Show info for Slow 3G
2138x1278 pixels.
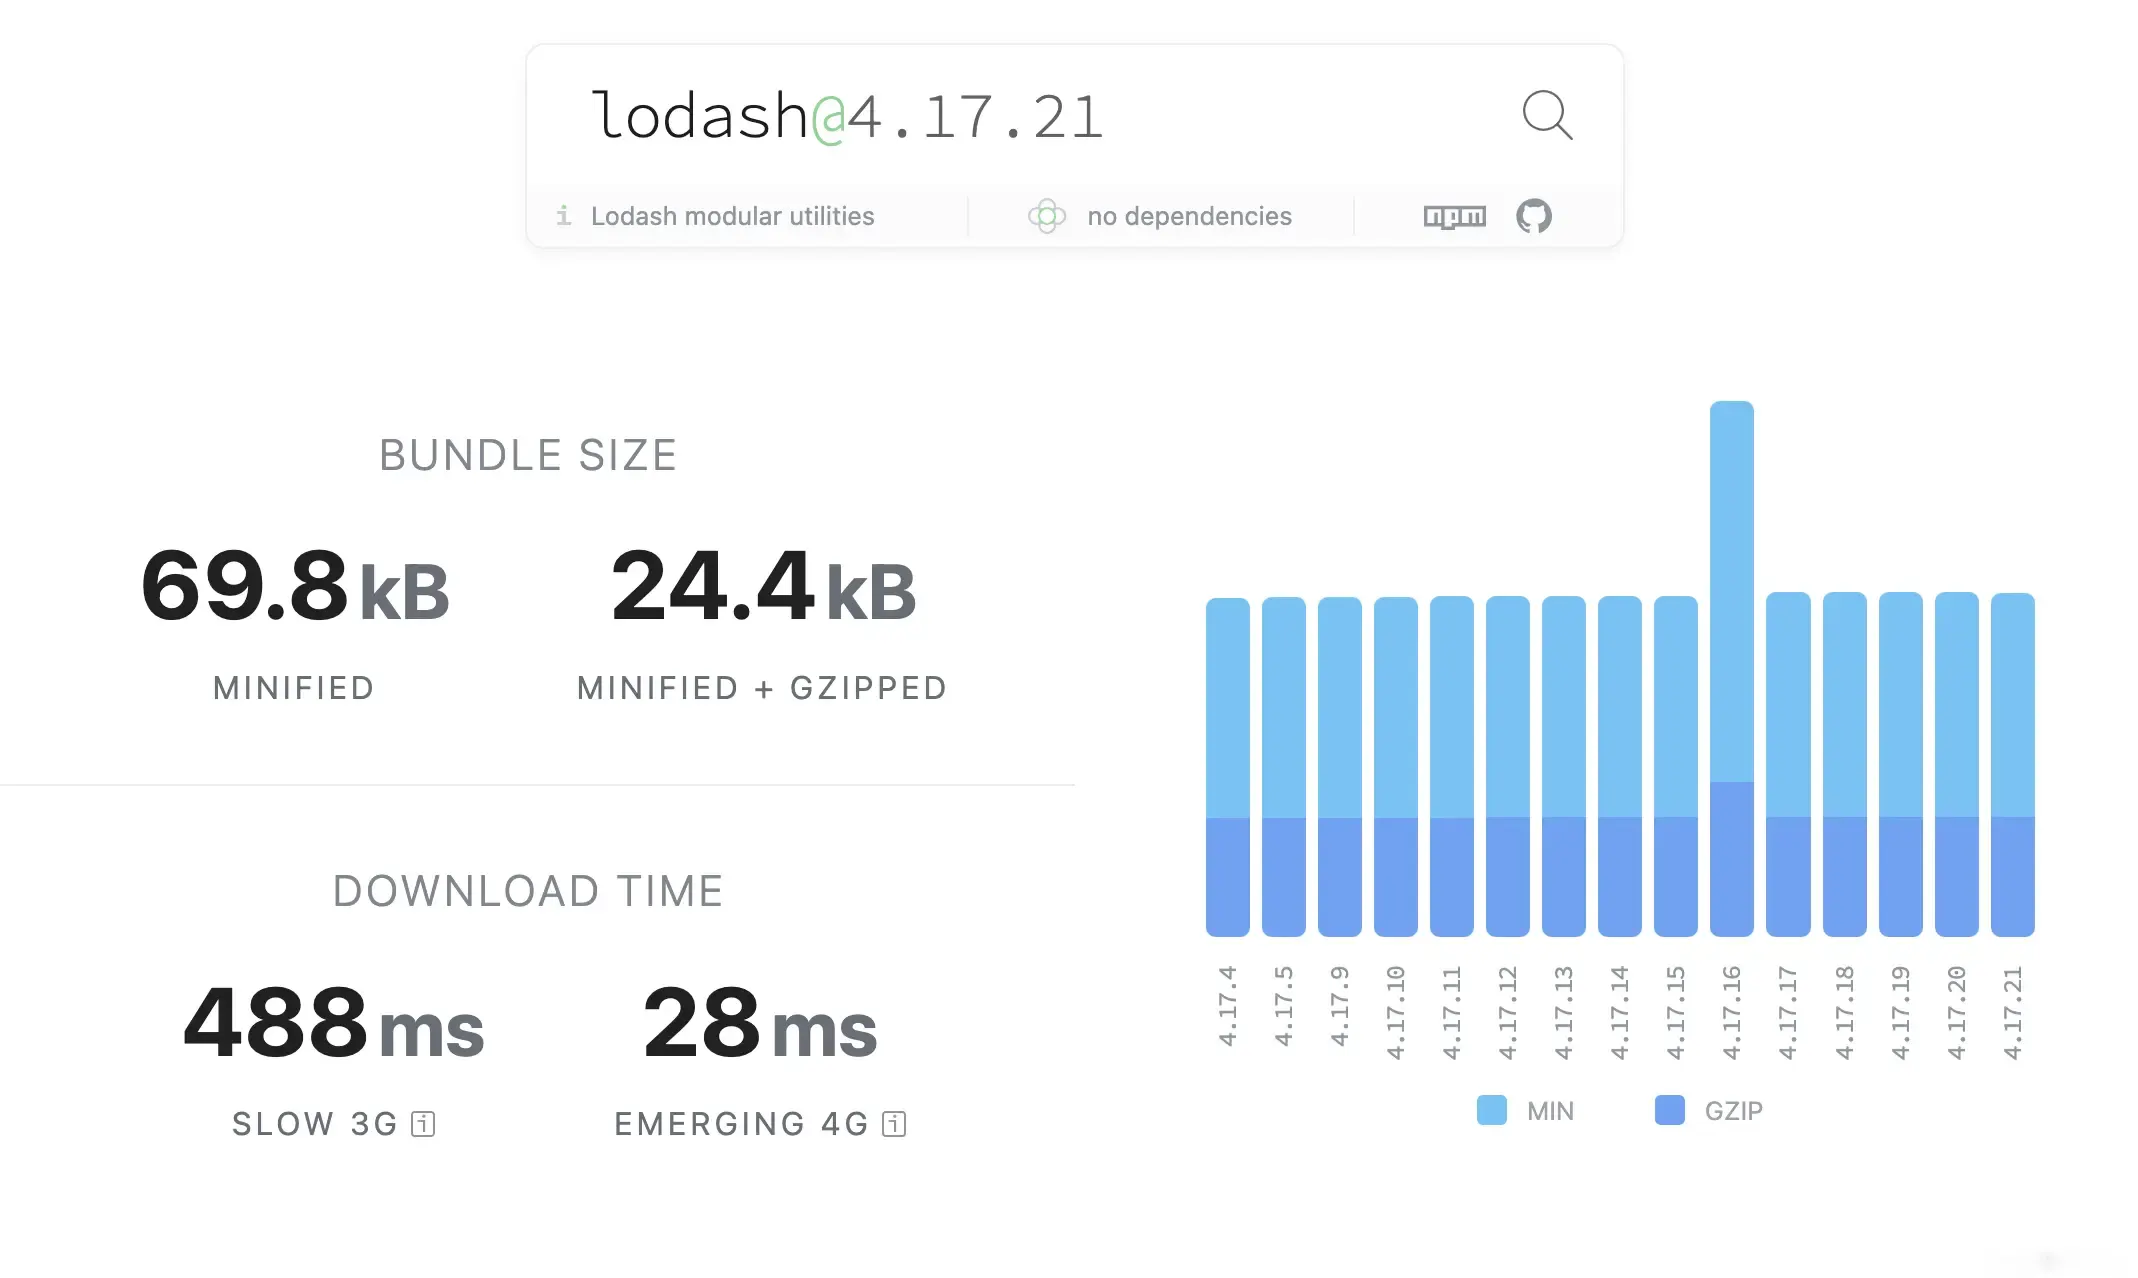point(423,1124)
